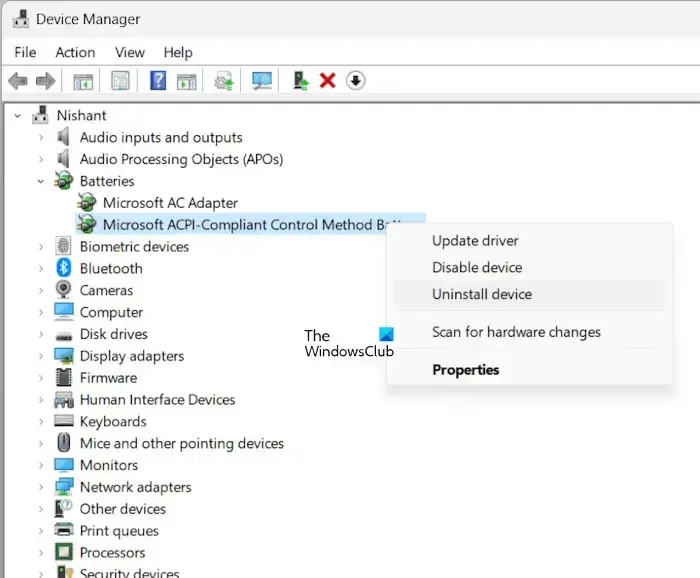Expand the Network adapters category
This screenshot has height=578, width=700.
(x=41, y=487)
